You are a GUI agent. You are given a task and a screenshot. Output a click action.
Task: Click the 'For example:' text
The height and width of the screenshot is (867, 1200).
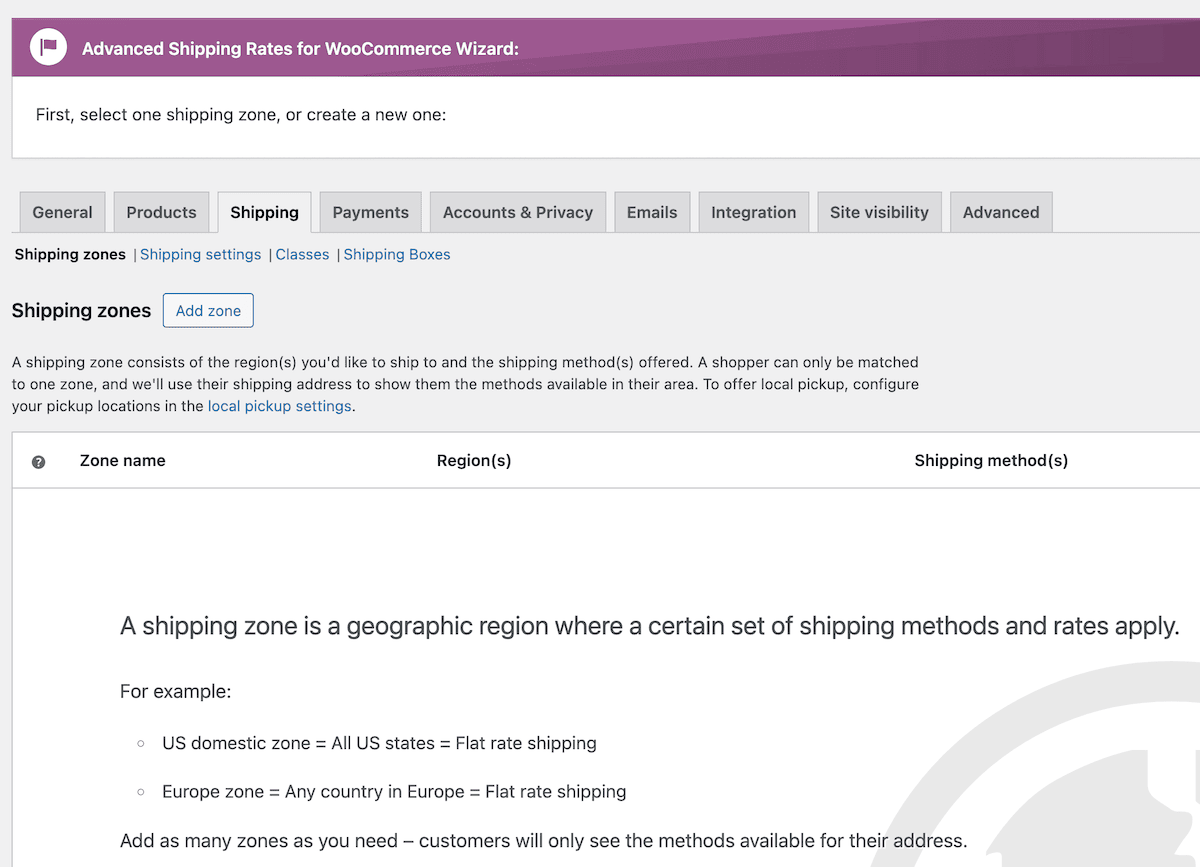175,692
